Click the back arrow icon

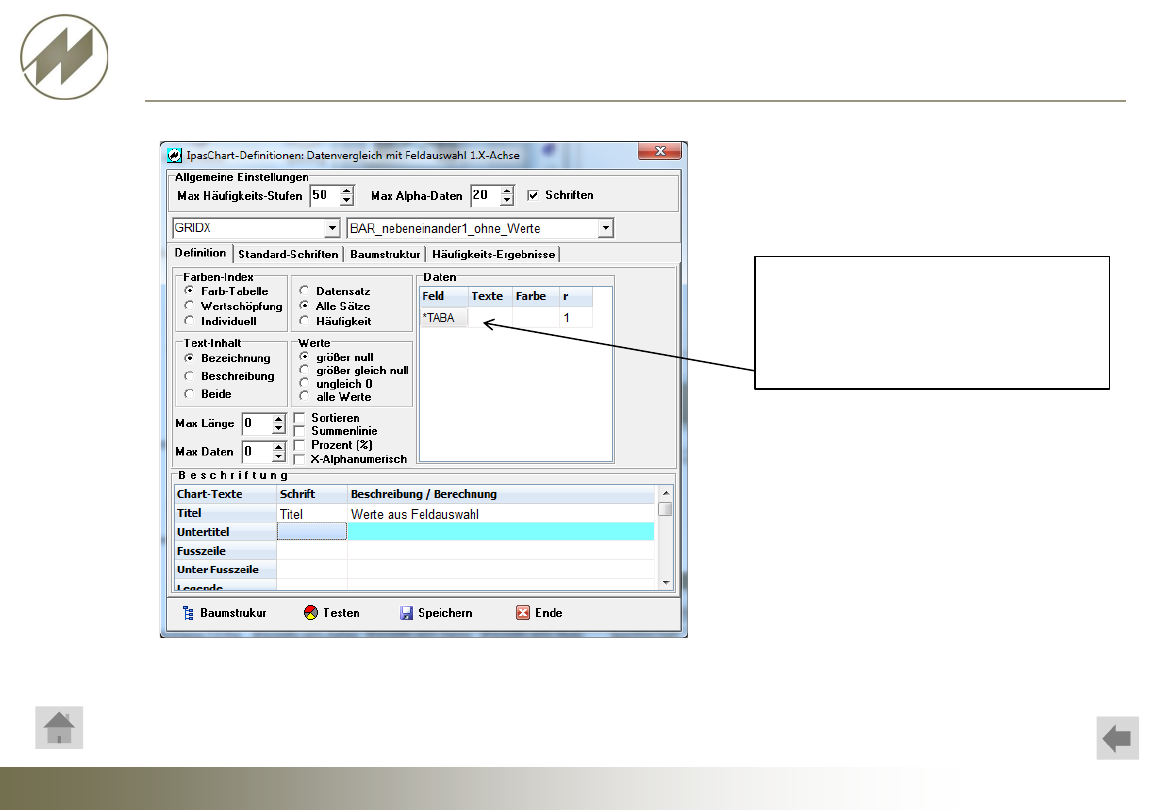coord(1117,738)
